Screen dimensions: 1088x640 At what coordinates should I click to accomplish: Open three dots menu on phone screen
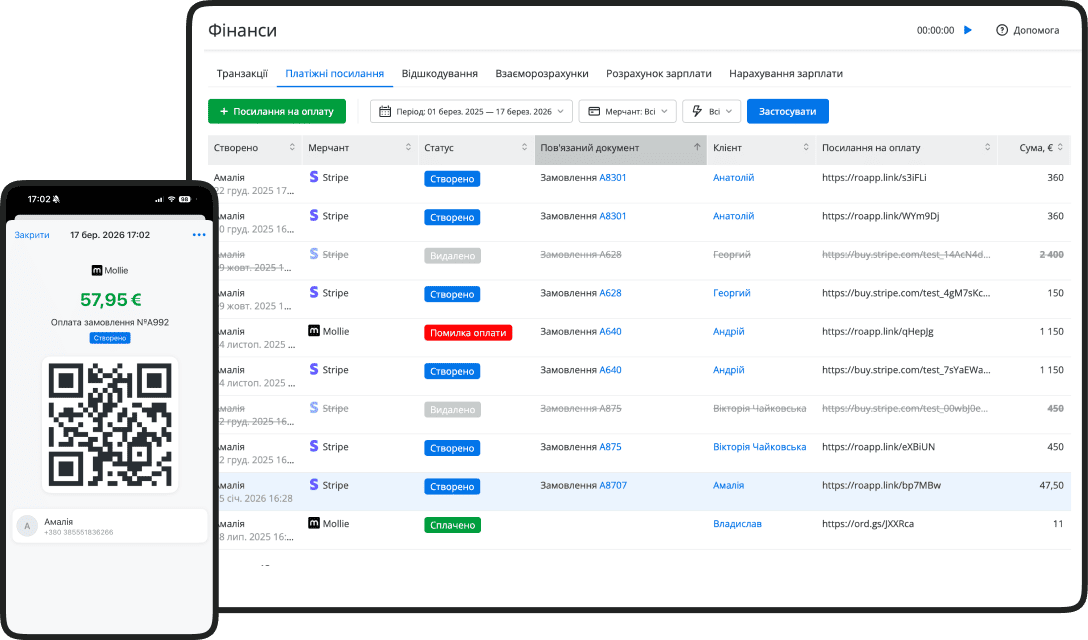(x=199, y=235)
